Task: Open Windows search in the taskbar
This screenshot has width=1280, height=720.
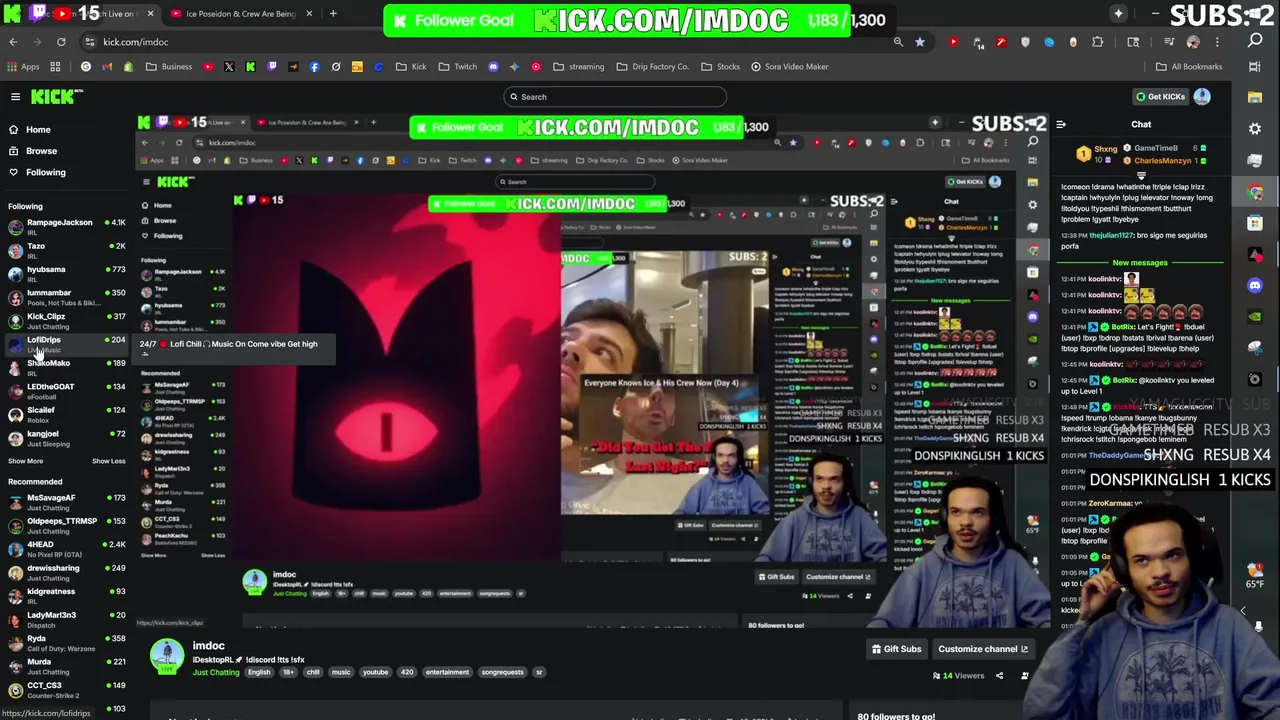Action: tap(1255, 41)
